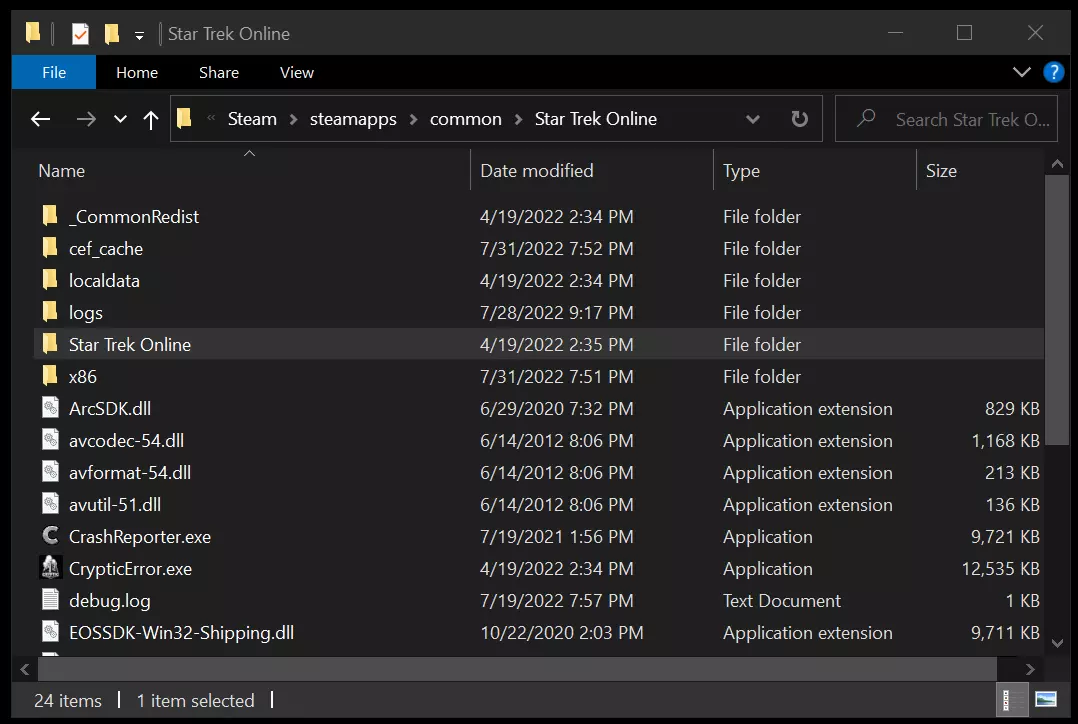Click the Refresh address bar button
1078x724 pixels.
click(799, 119)
